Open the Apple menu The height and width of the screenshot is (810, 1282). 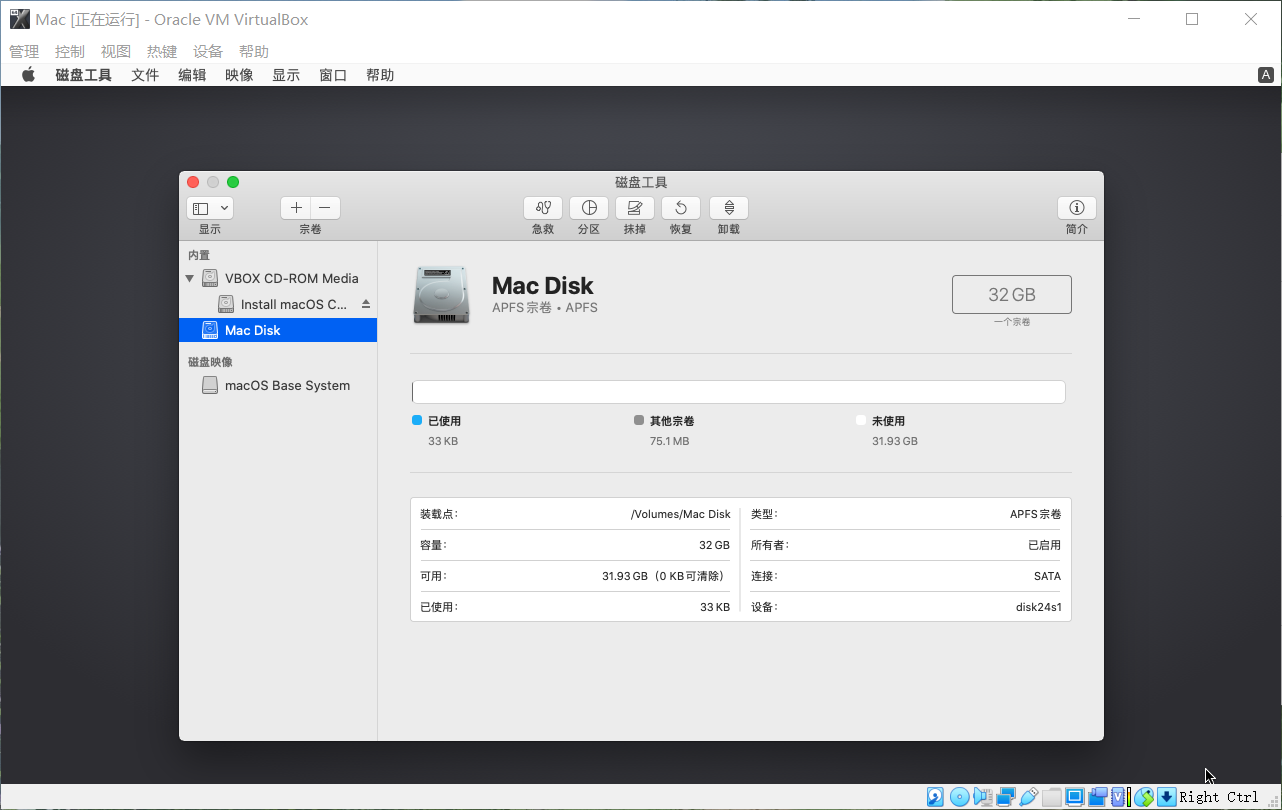click(29, 75)
